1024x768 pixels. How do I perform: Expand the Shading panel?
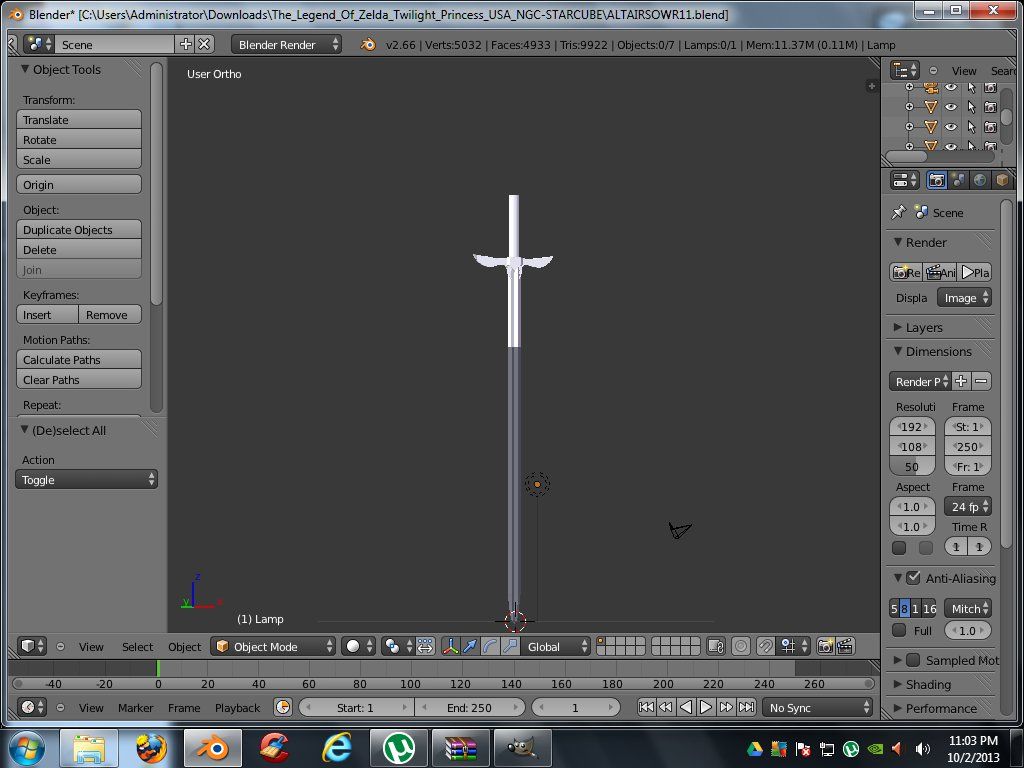click(x=928, y=684)
